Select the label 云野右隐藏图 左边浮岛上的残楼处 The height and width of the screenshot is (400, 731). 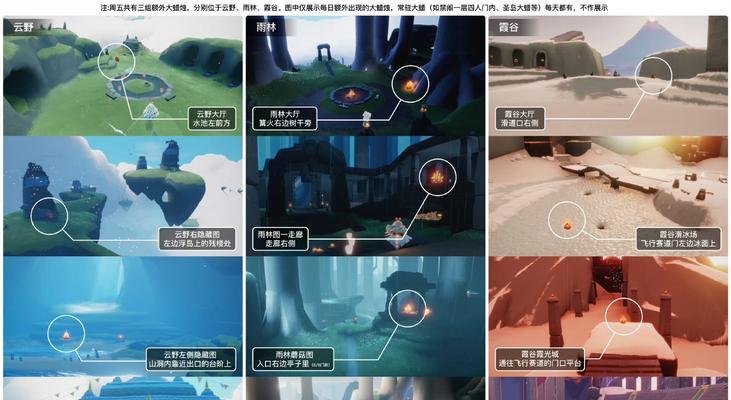197,239
